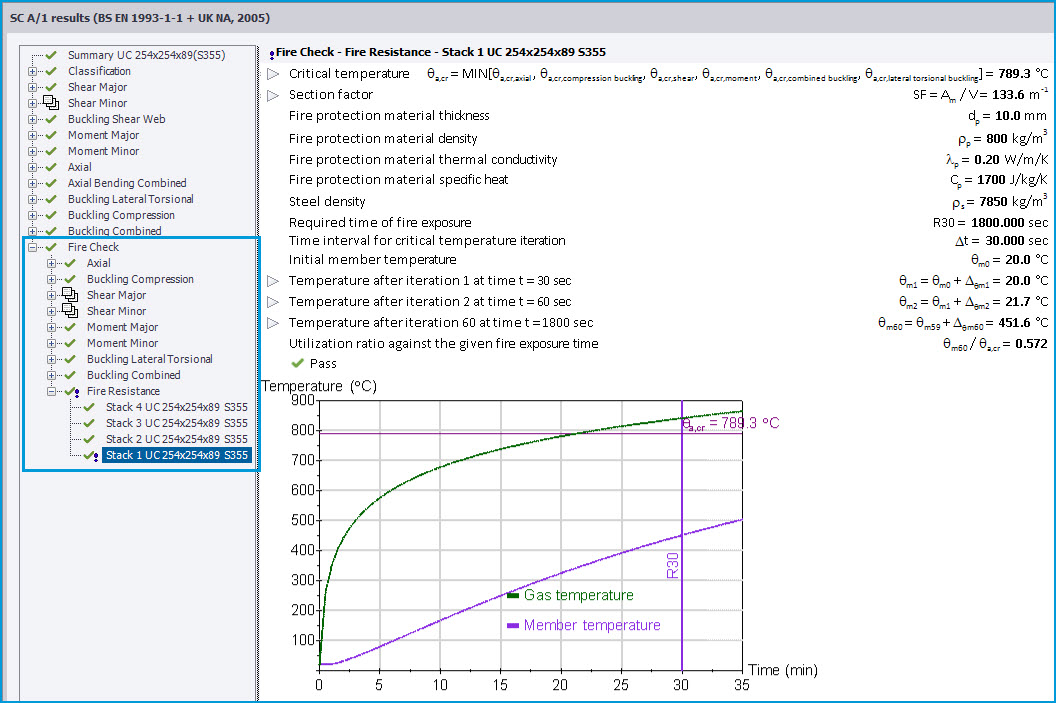
Task: Click the green Gas temperature color swatch in the legend
Action: coord(513,594)
